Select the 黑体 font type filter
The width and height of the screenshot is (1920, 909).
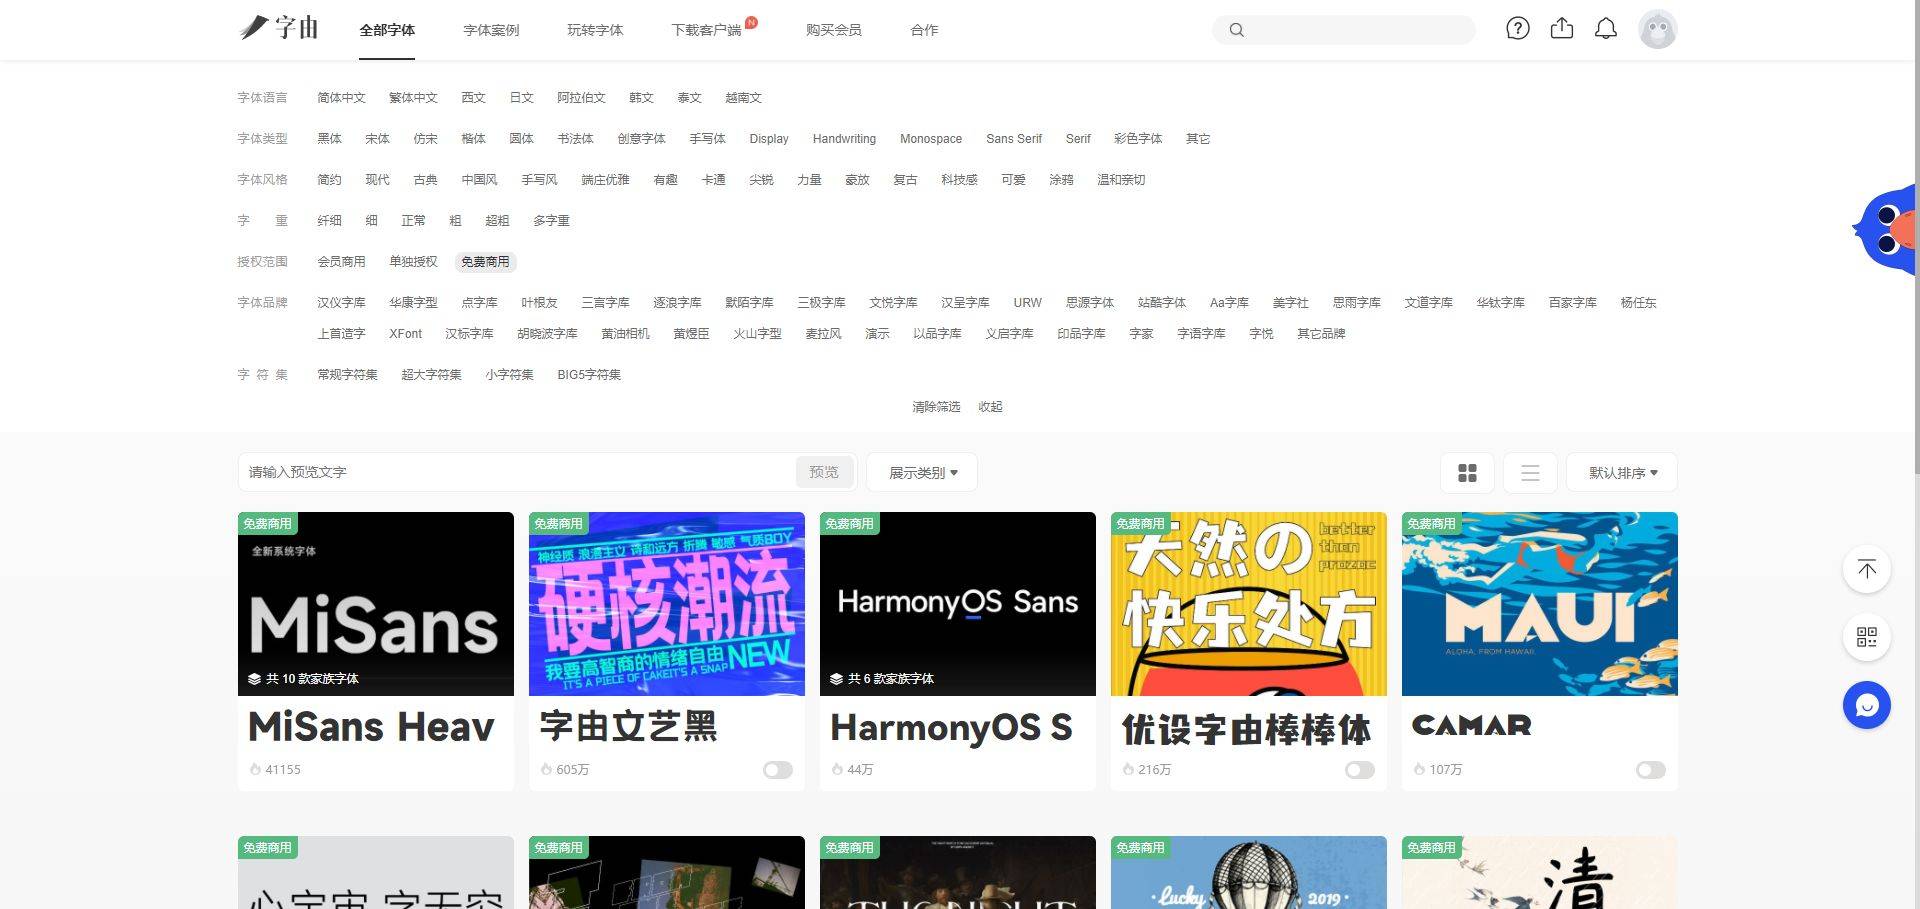pyautogui.click(x=329, y=139)
